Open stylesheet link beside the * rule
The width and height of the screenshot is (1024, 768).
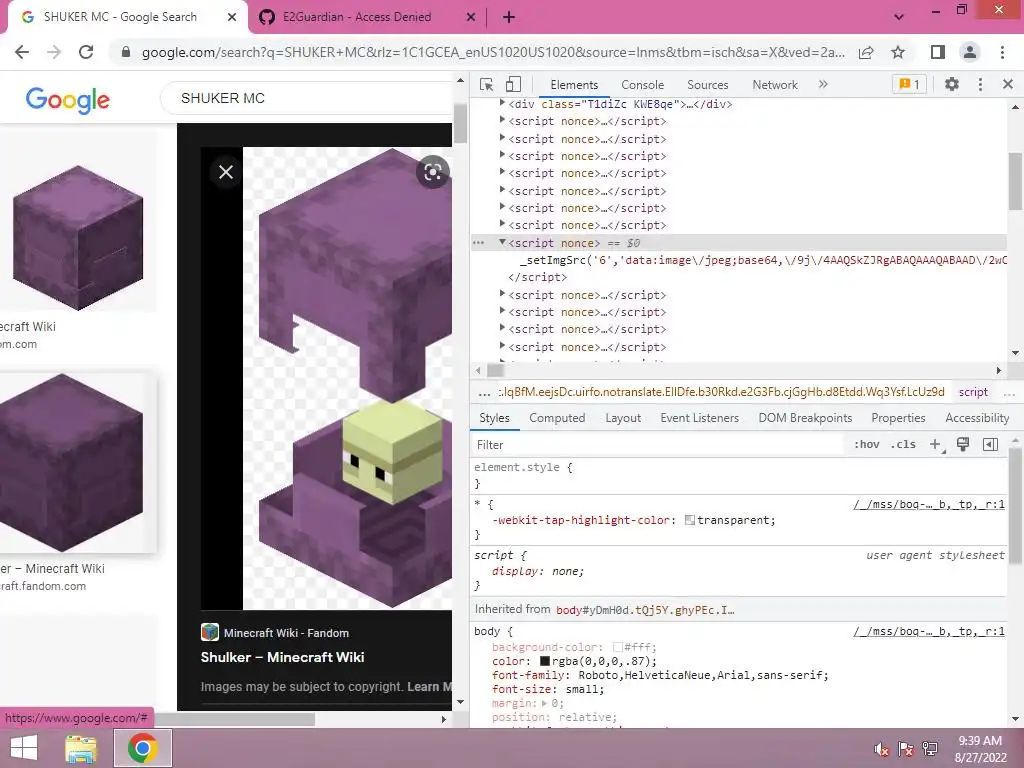click(x=929, y=504)
